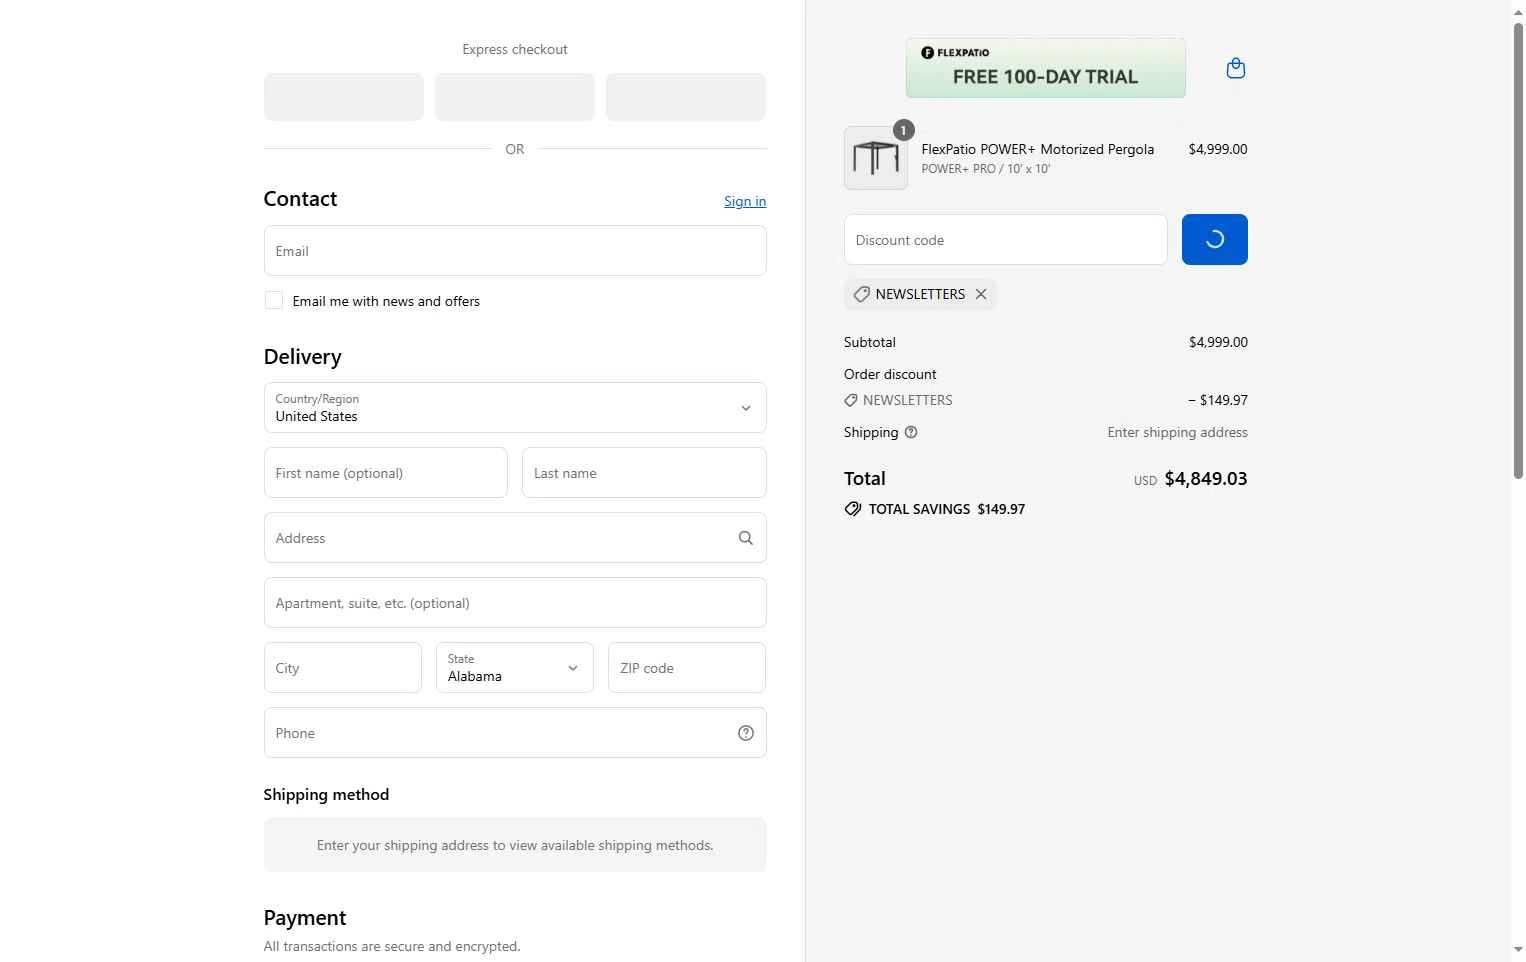
Task: Click the Enter shipping address text
Action: (x=1177, y=432)
